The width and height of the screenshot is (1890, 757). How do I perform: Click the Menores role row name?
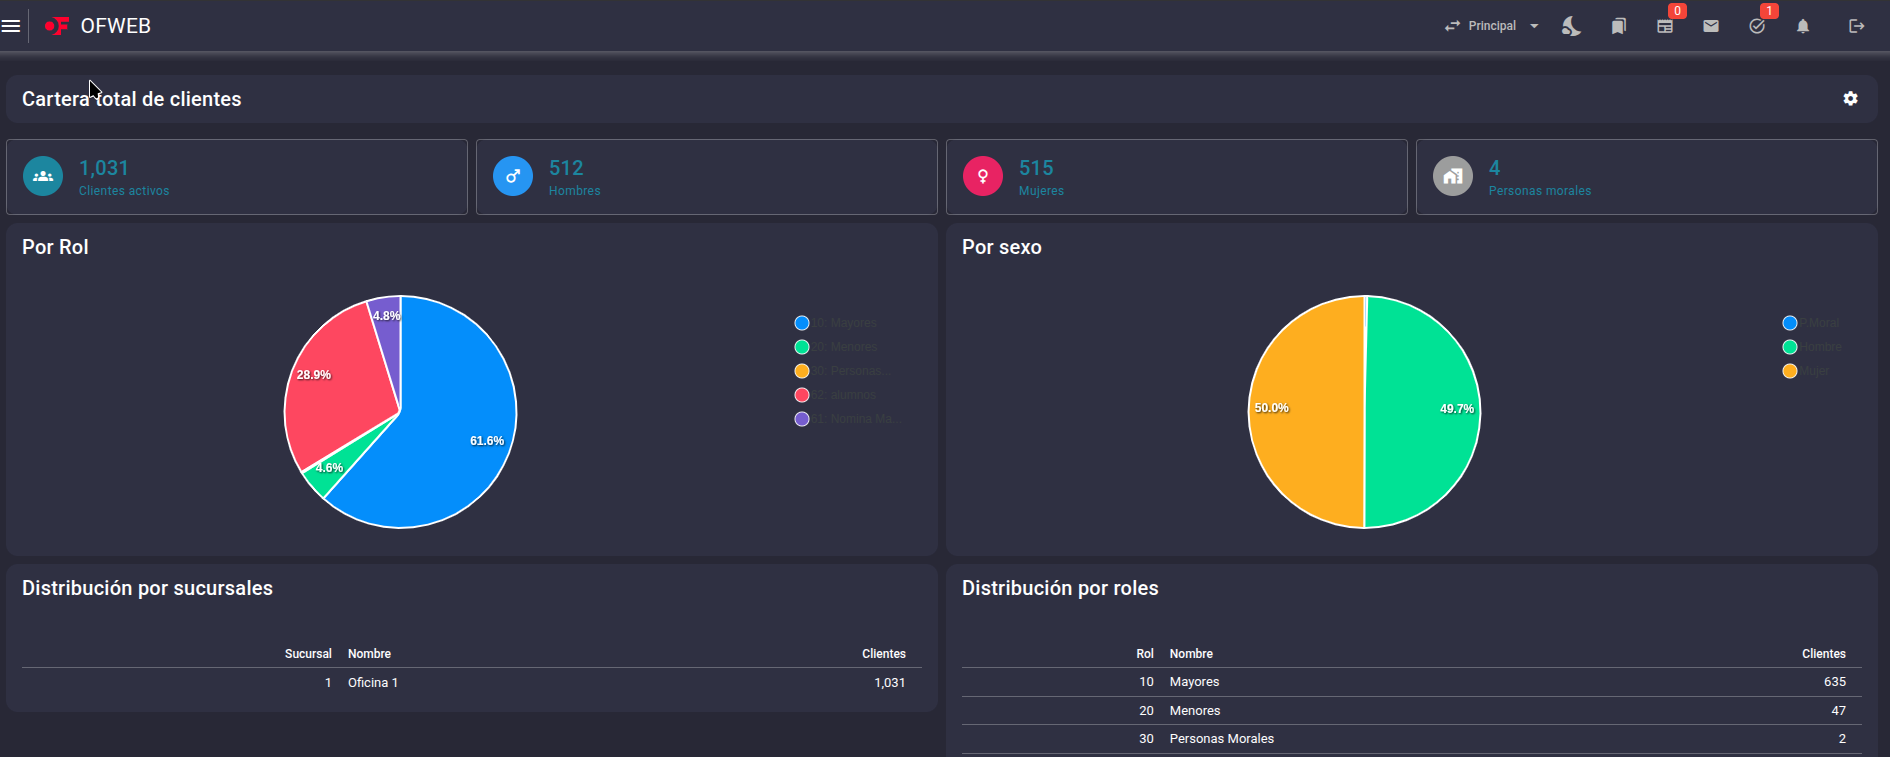tap(1195, 711)
